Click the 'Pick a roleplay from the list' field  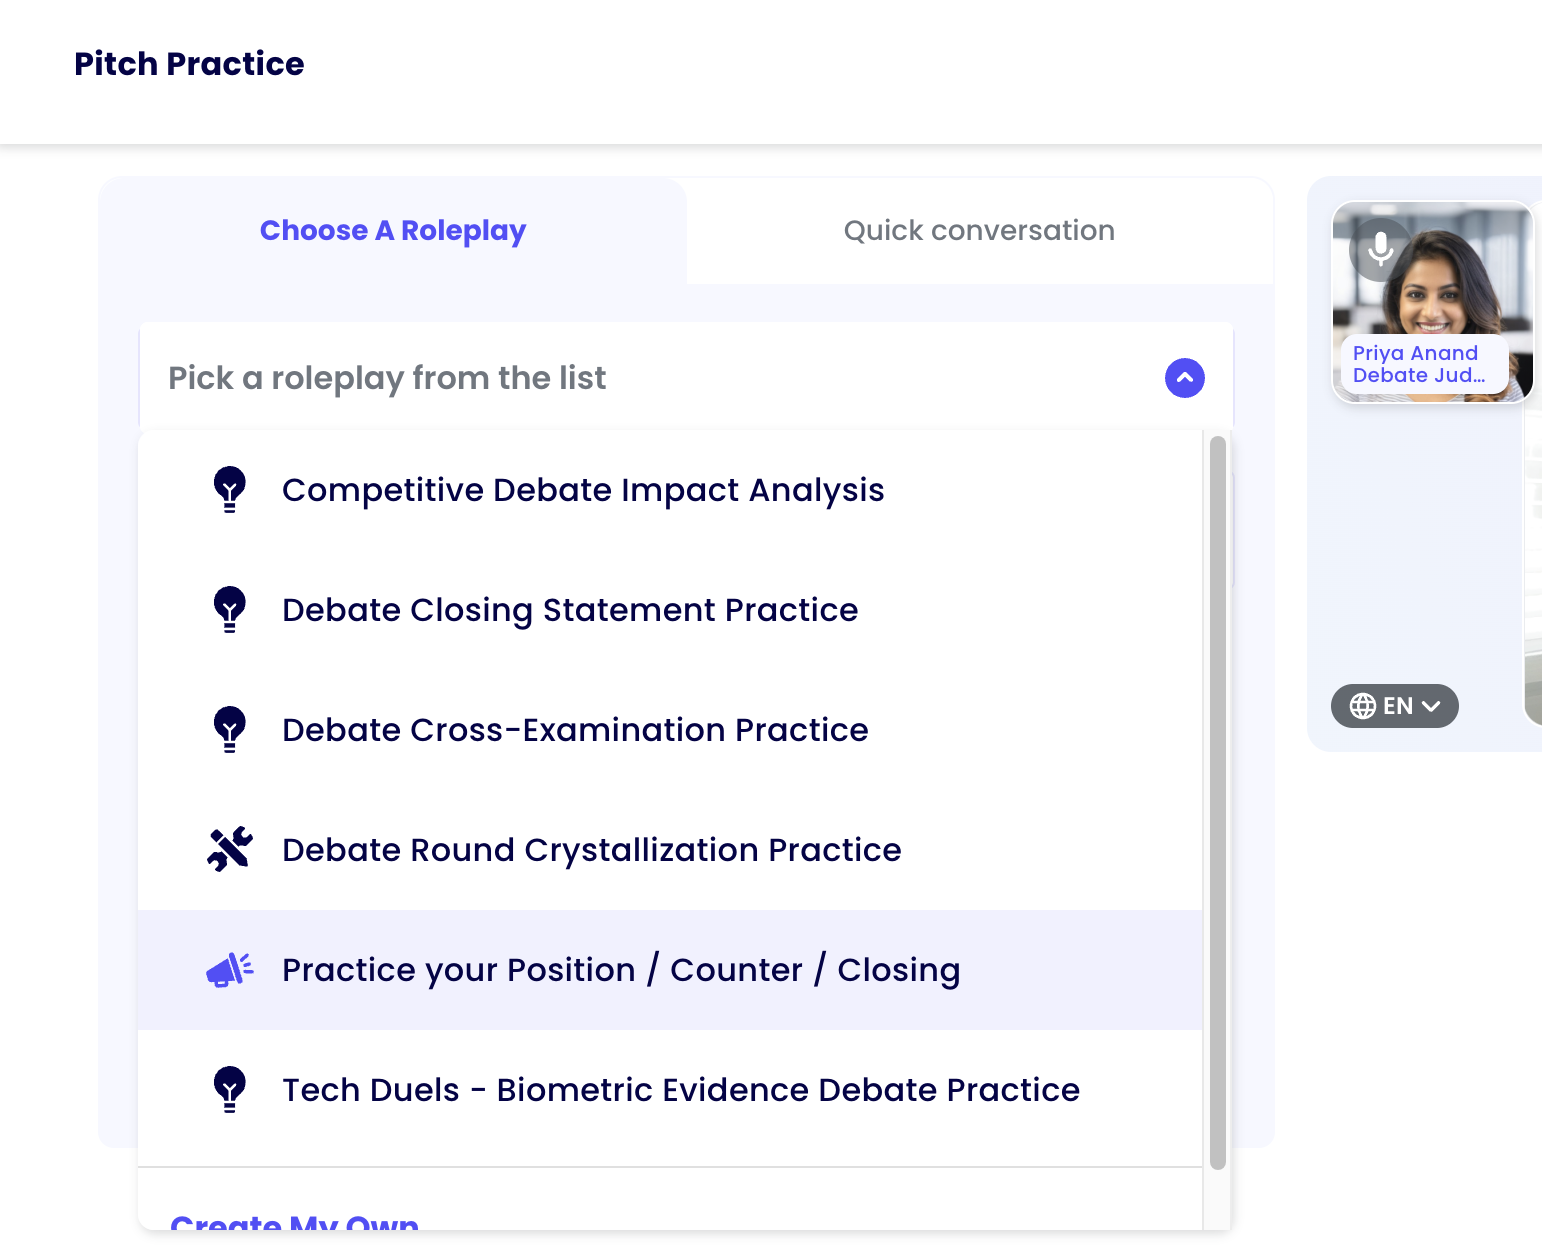(x=640, y=378)
